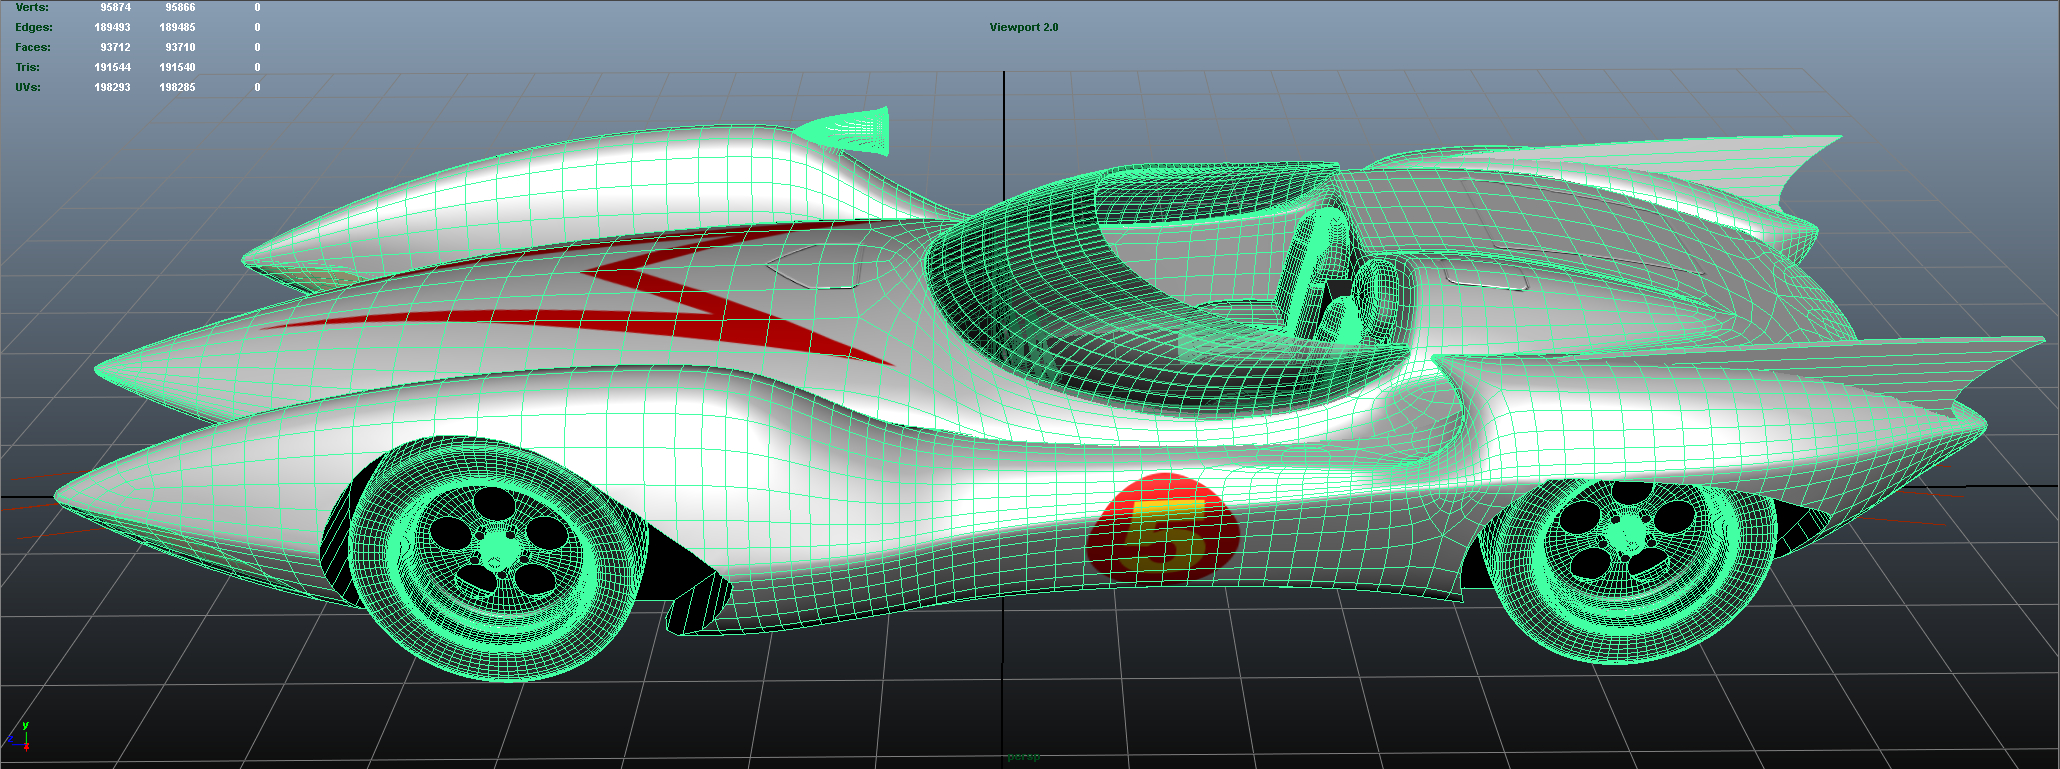
Task: Click the vertex count value 95874
Action: tap(115, 7)
